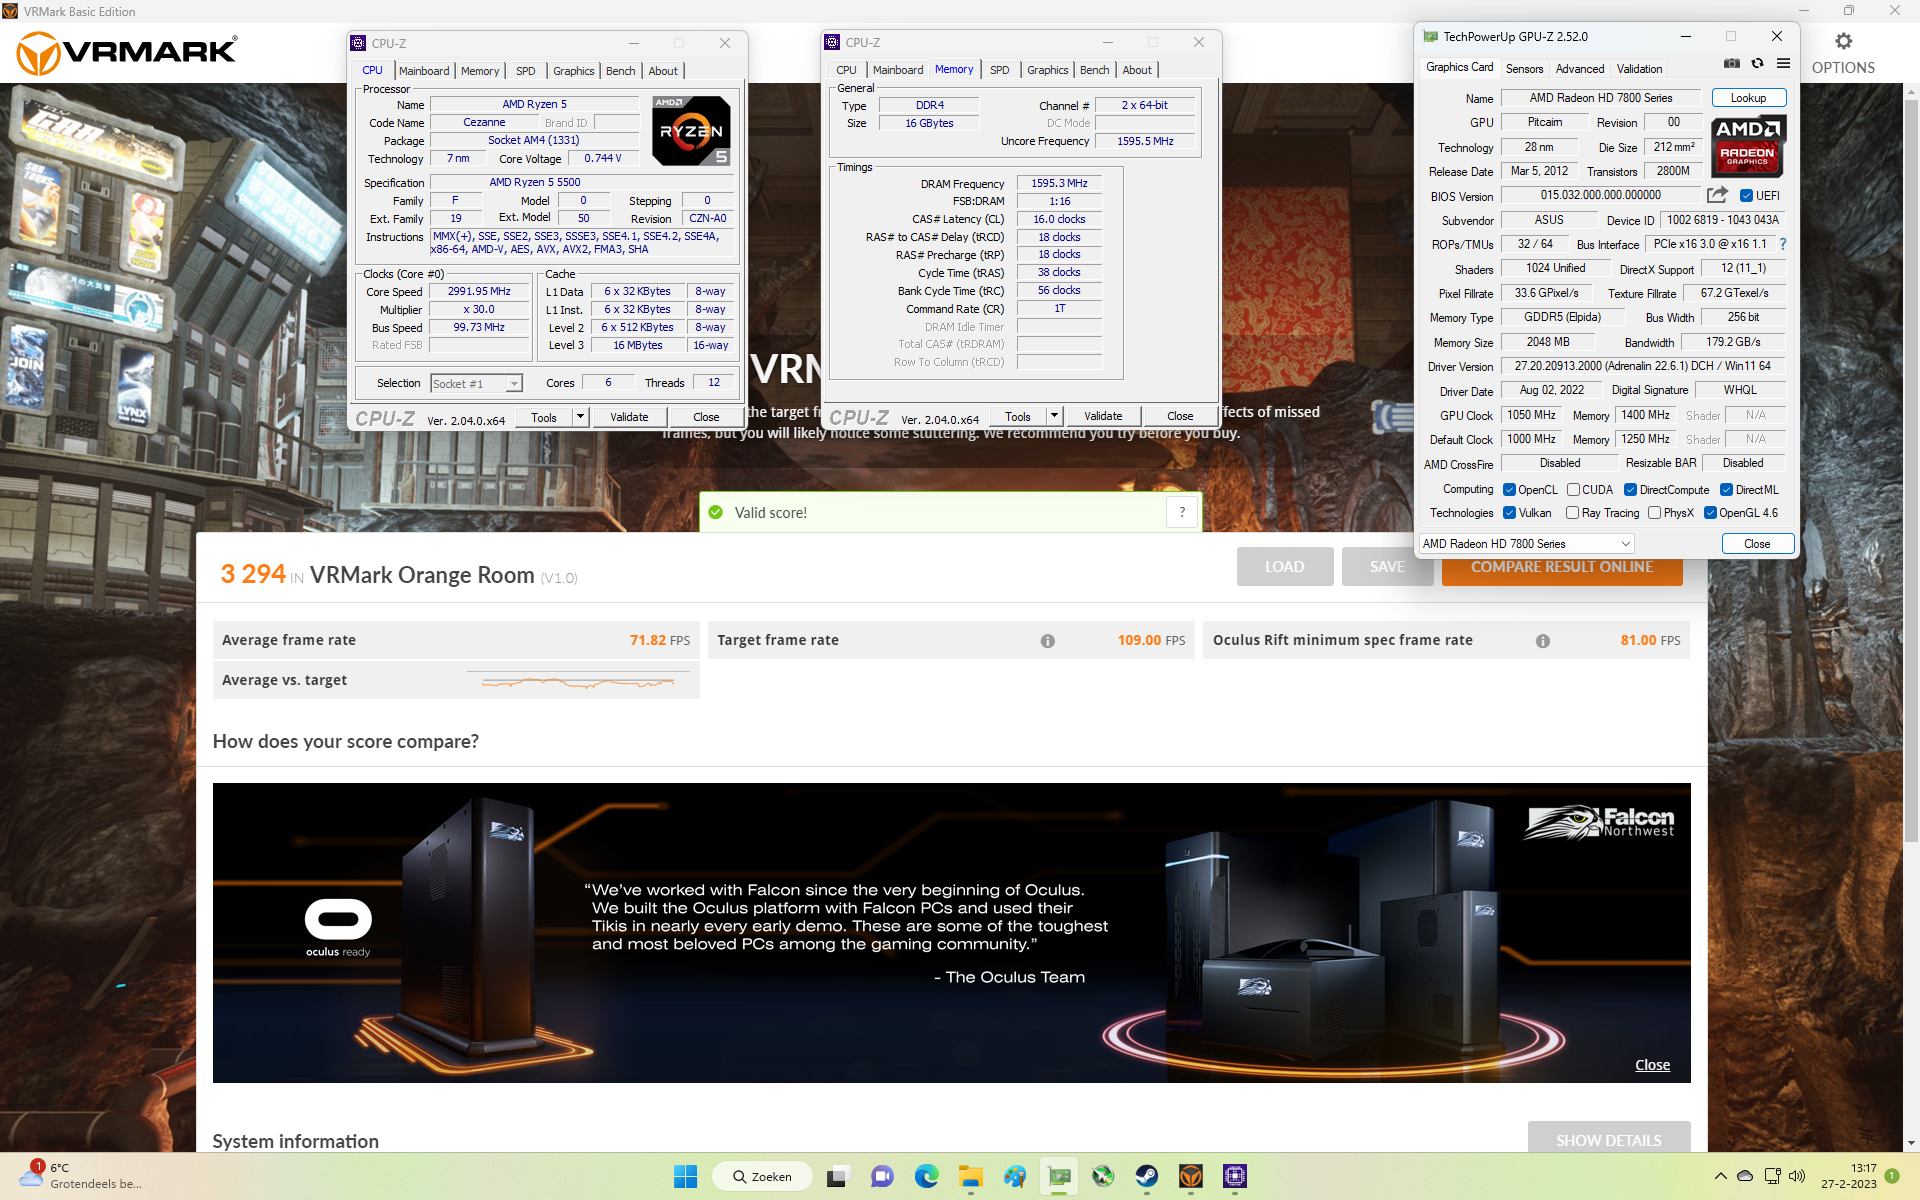Click Close button in GPU-Z window
The image size is (1920, 1200).
click(x=1757, y=544)
